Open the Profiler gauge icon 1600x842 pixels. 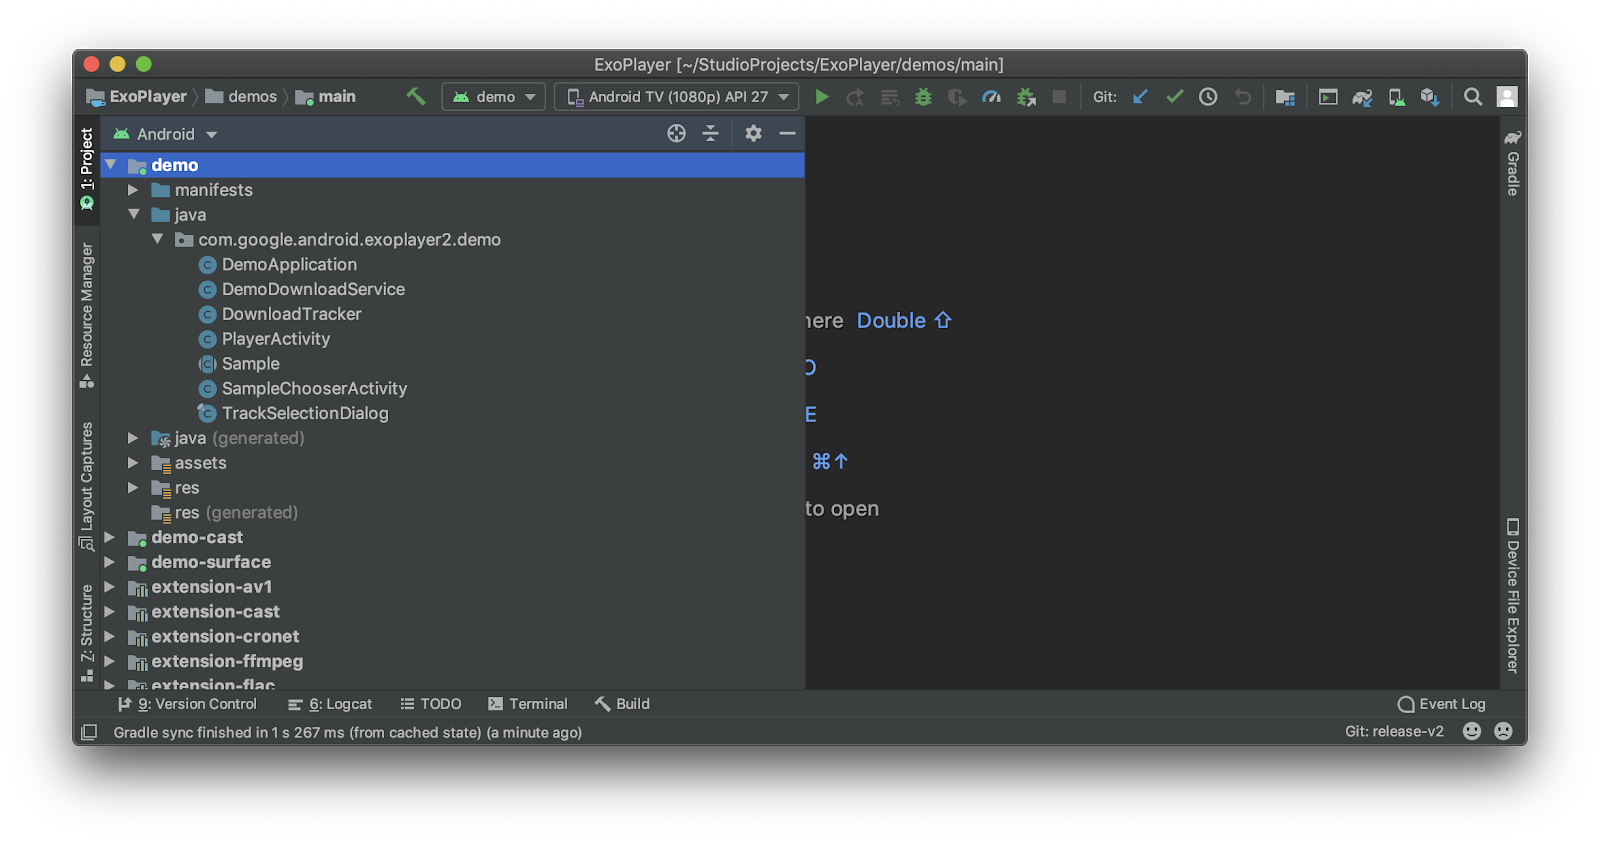pyautogui.click(x=991, y=97)
